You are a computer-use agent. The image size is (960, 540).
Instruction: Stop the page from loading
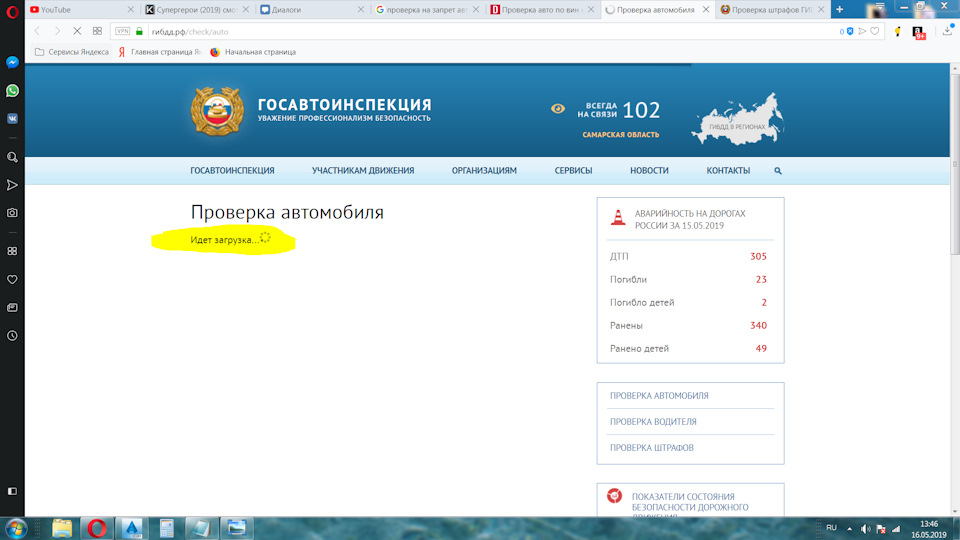(77, 31)
